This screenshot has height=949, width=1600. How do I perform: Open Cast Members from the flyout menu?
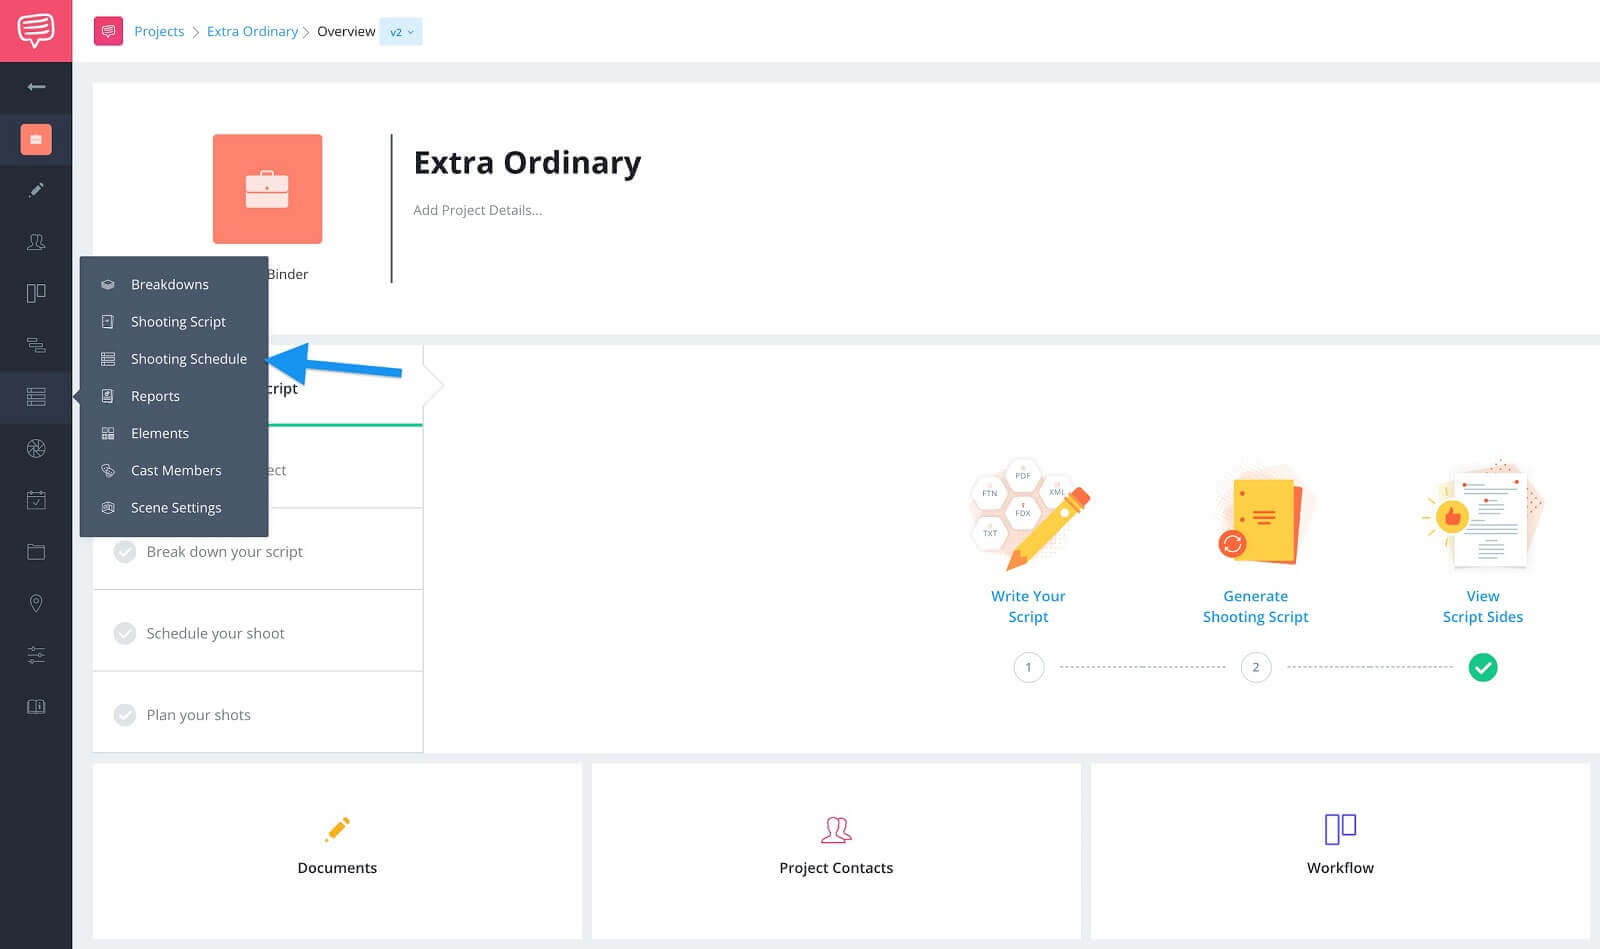pos(174,471)
